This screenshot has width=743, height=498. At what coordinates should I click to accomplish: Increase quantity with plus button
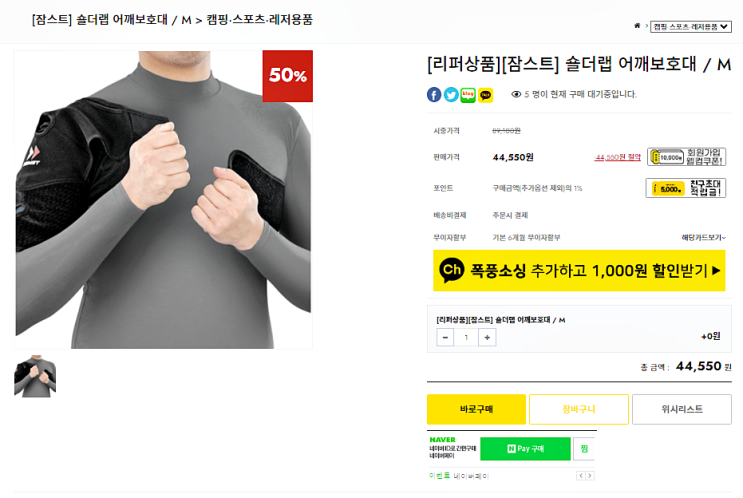pos(487,337)
